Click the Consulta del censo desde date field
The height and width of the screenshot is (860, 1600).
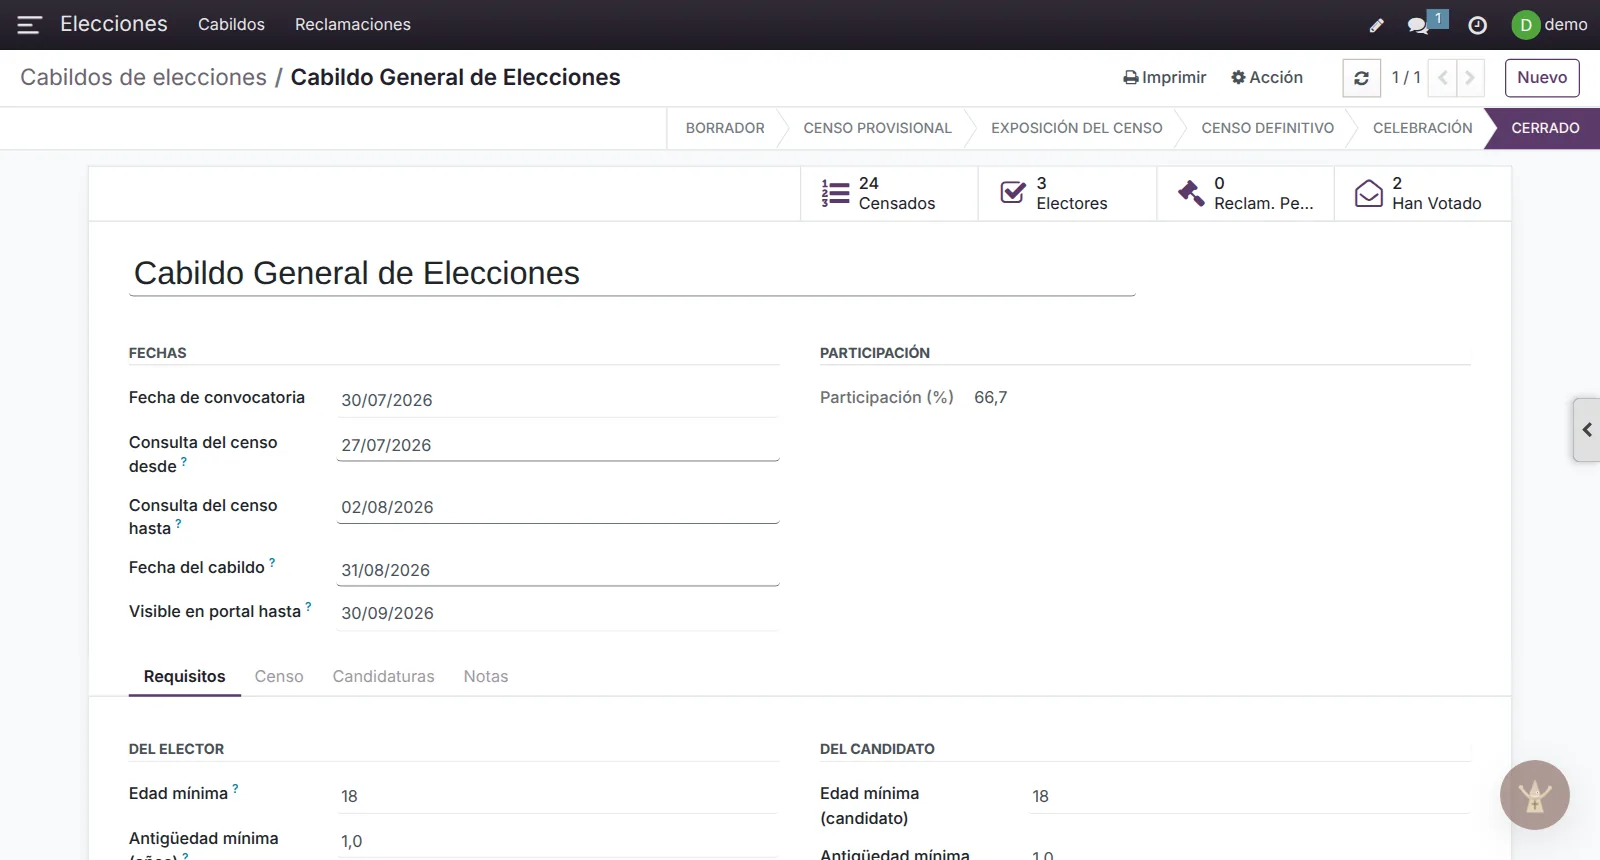tap(559, 445)
